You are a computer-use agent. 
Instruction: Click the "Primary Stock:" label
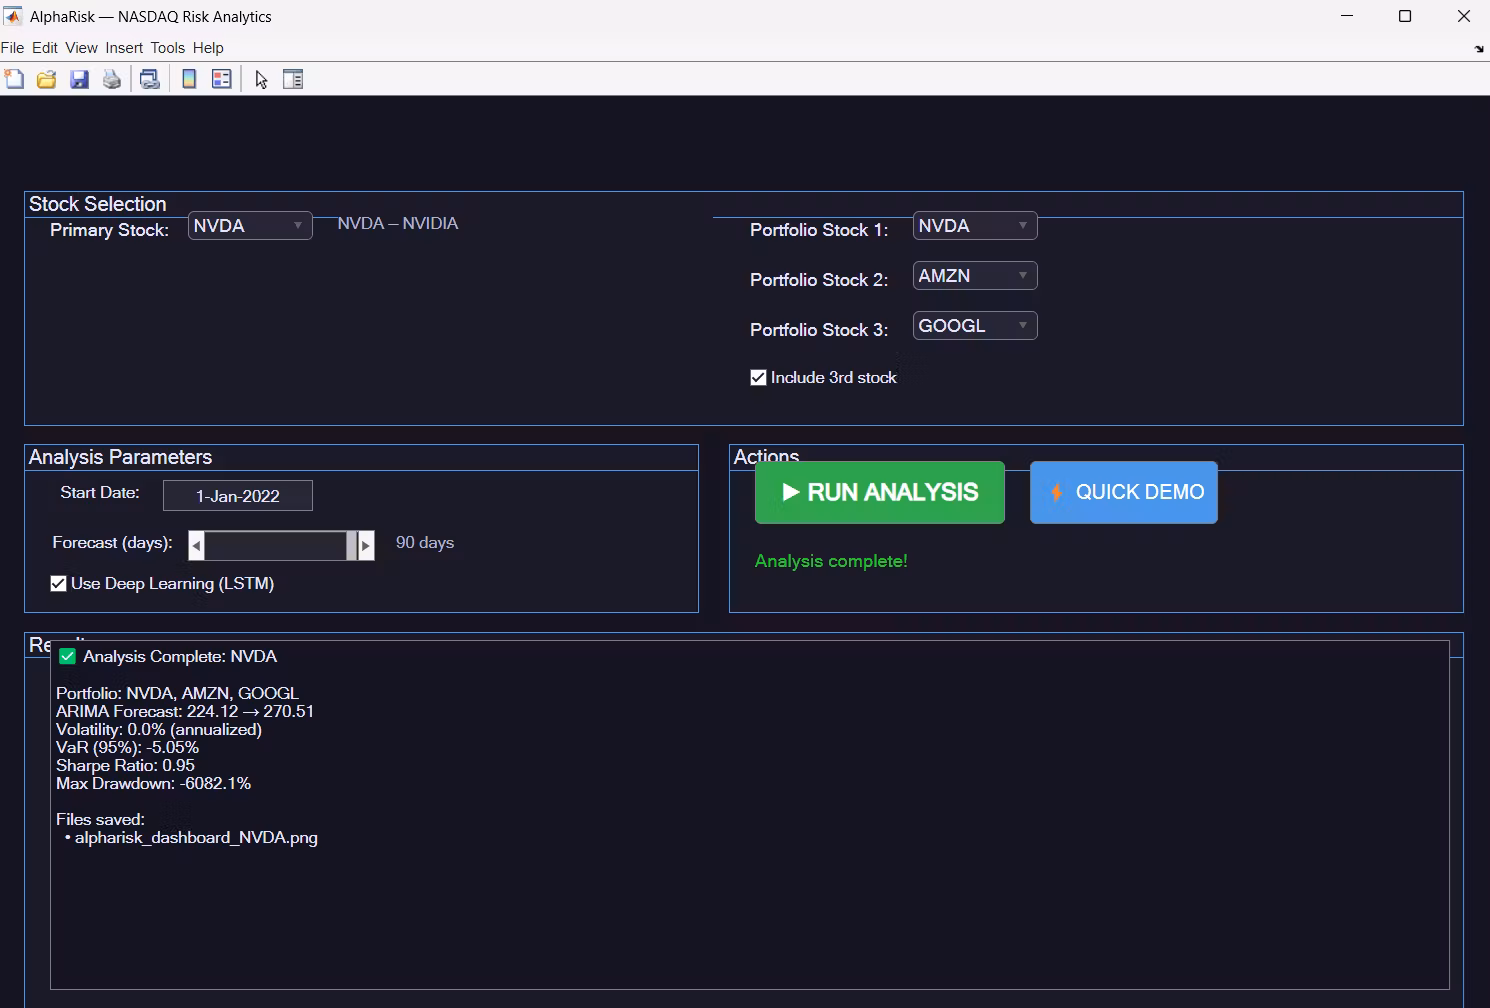click(x=109, y=230)
